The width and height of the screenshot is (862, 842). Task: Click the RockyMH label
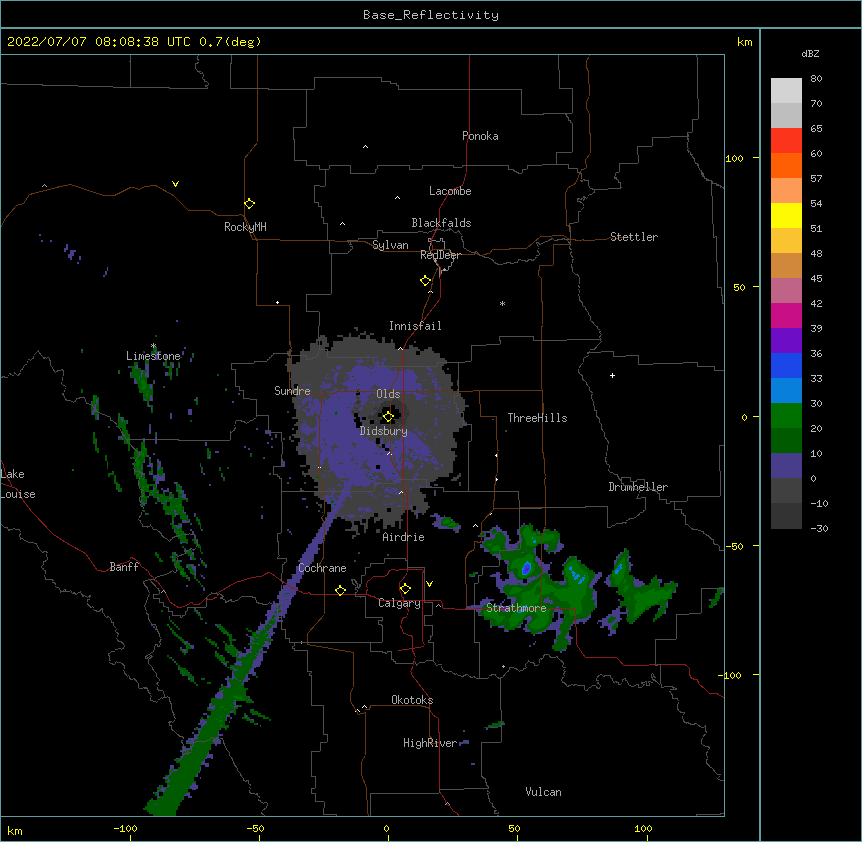(245, 227)
